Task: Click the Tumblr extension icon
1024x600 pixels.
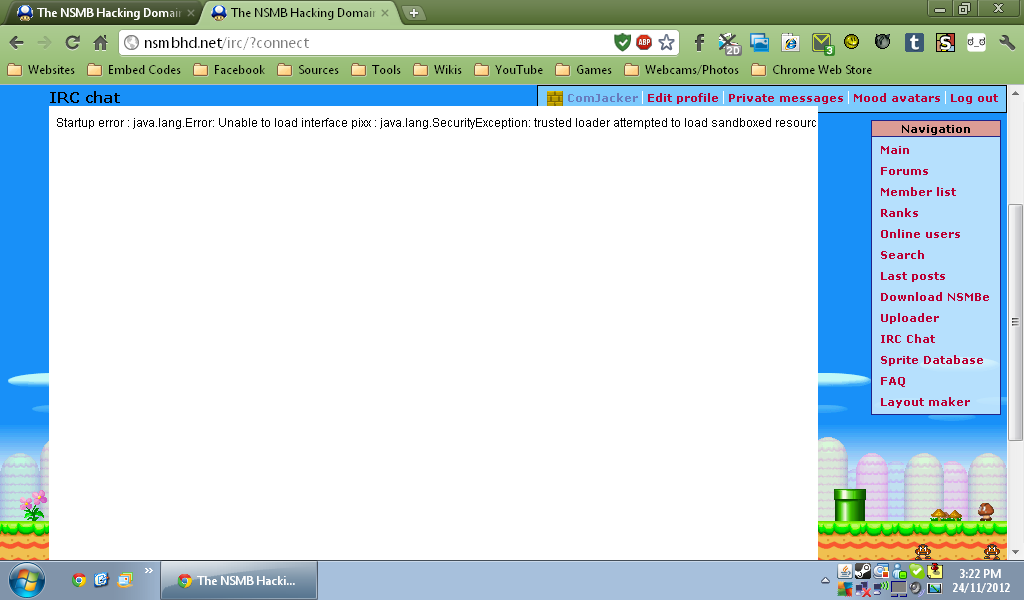Action: coord(913,42)
